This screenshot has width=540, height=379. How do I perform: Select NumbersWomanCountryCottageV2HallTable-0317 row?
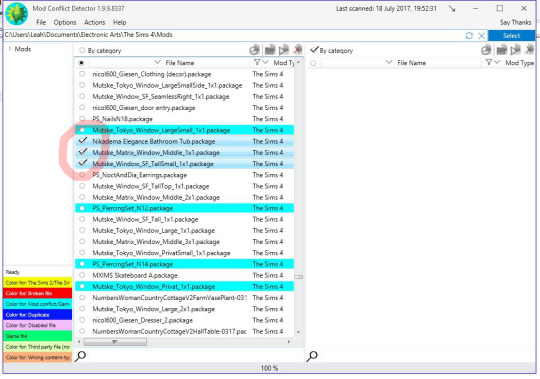tap(185, 331)
